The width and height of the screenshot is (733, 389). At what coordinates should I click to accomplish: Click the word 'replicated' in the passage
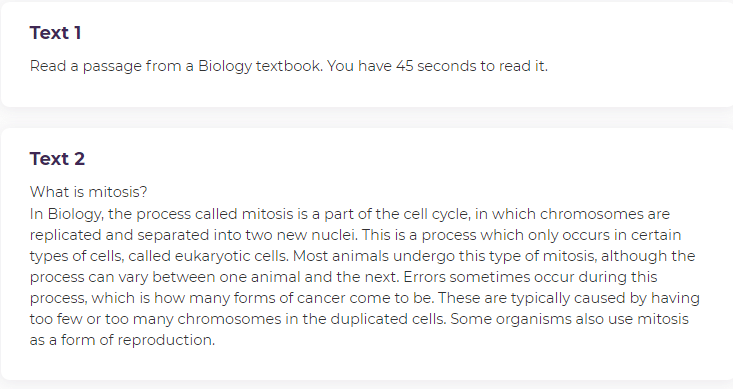click(x=65, y=235)
